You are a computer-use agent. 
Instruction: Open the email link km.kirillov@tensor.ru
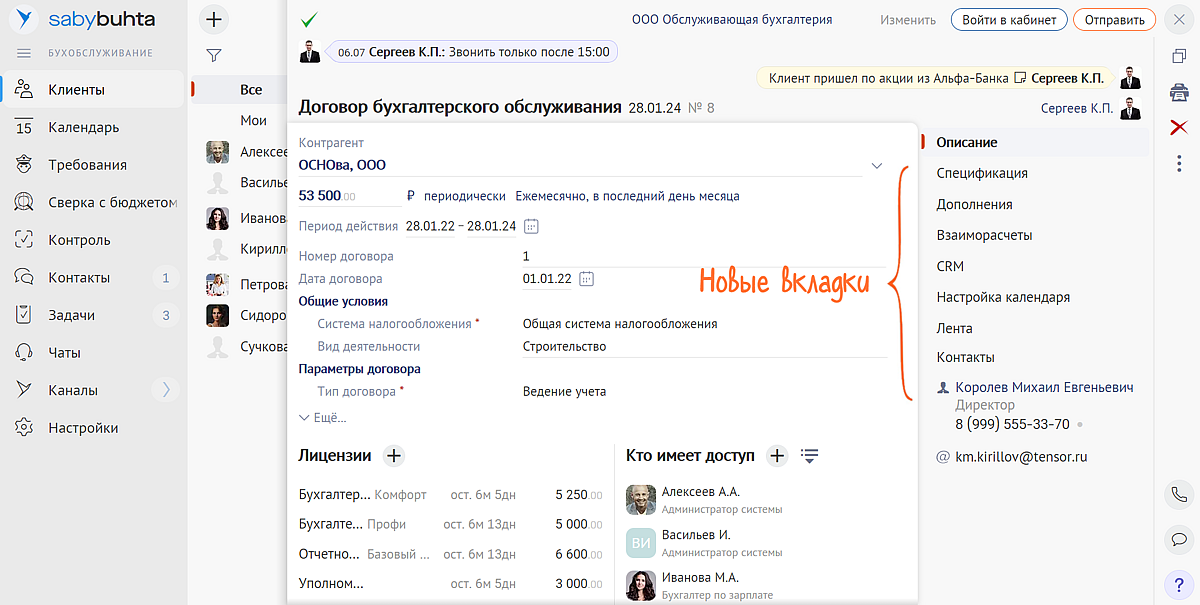(x=1020, y=457)
